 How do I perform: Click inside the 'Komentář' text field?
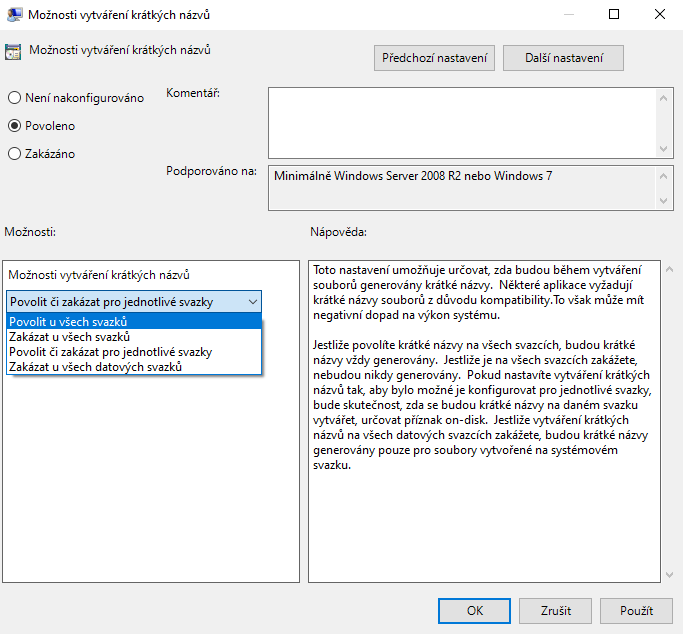(462, 121)
